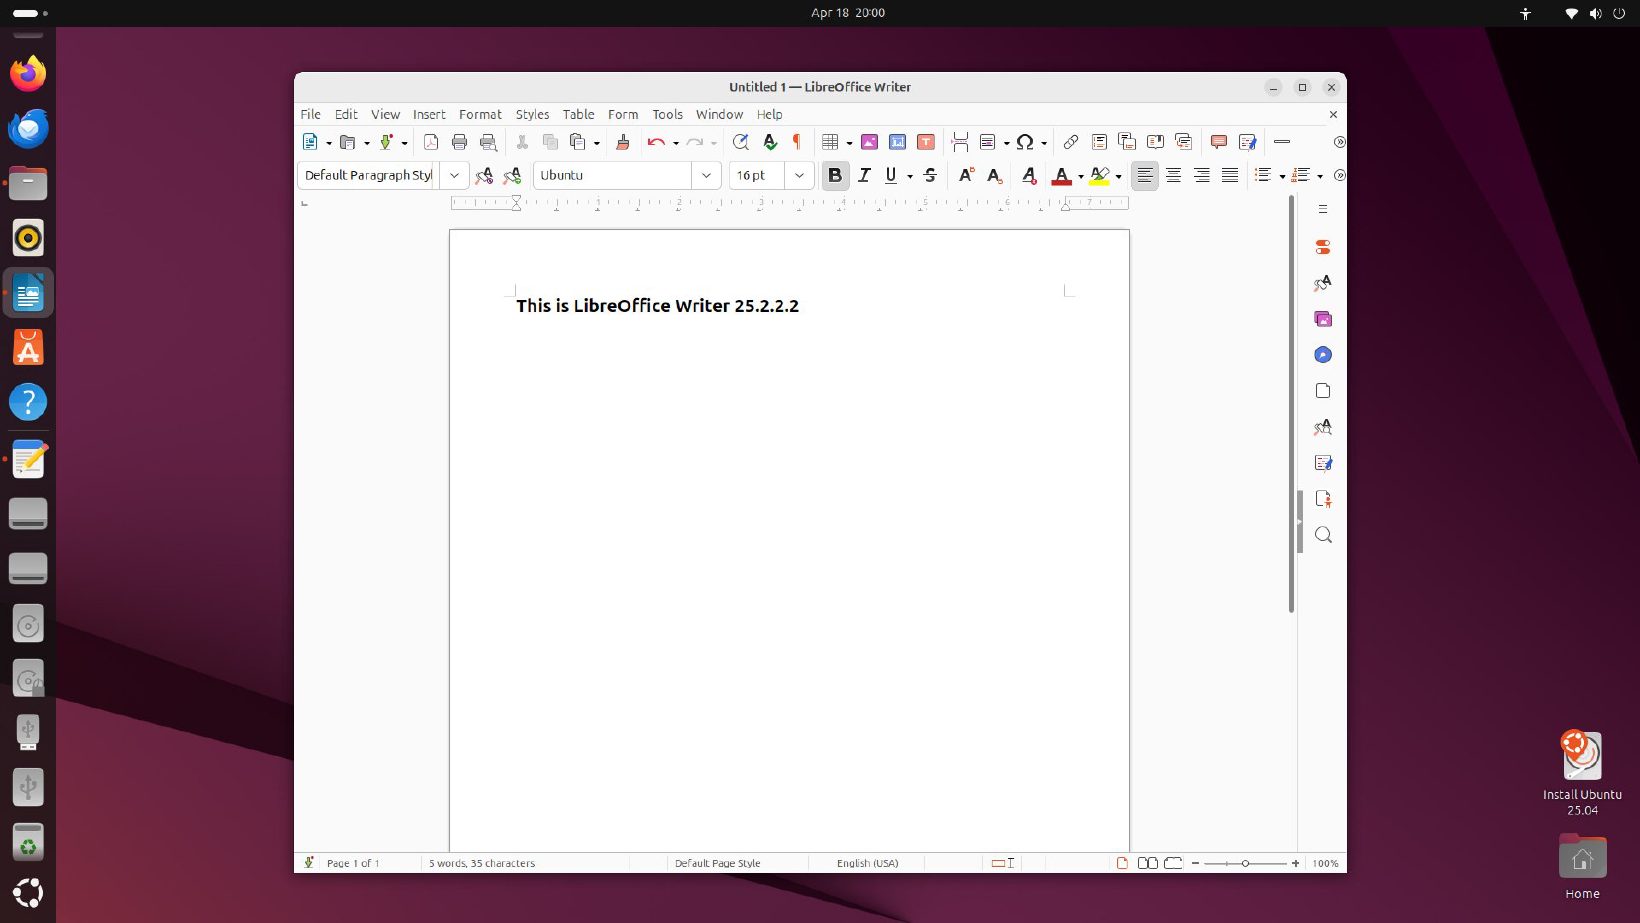Open Find and Replace icon

pyautogui.click(x=740, y=142)
